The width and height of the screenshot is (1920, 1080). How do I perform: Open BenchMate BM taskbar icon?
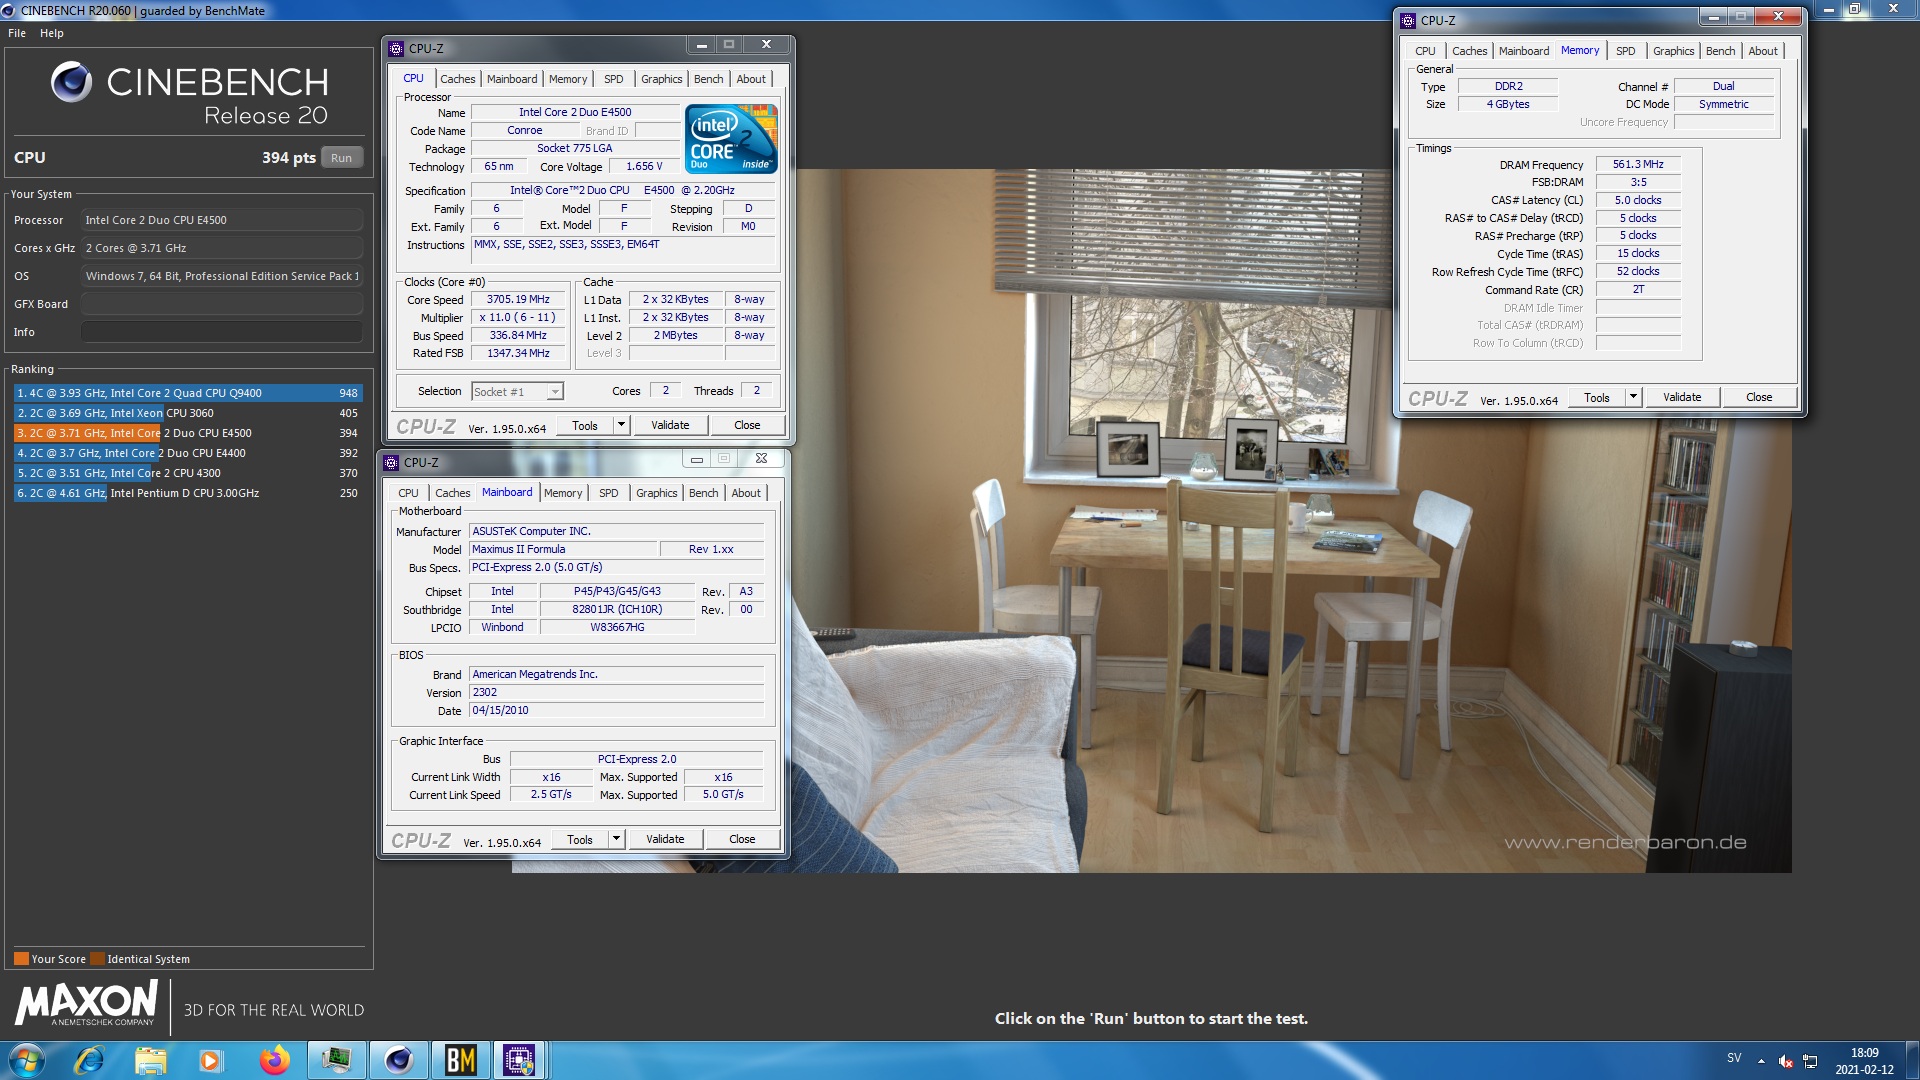pos(460,1060)
